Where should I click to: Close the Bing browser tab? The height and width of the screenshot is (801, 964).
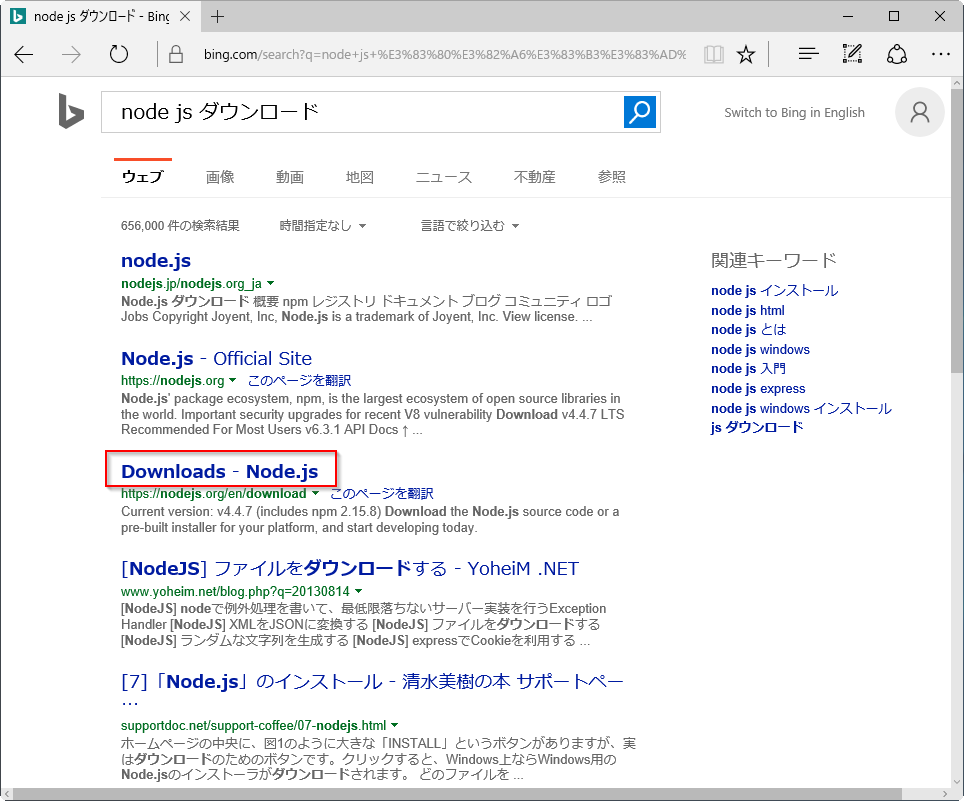[x=184, y=17]
